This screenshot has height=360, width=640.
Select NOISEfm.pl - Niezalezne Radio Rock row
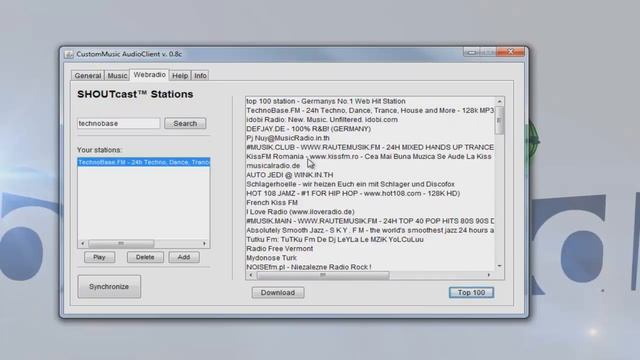370,267
